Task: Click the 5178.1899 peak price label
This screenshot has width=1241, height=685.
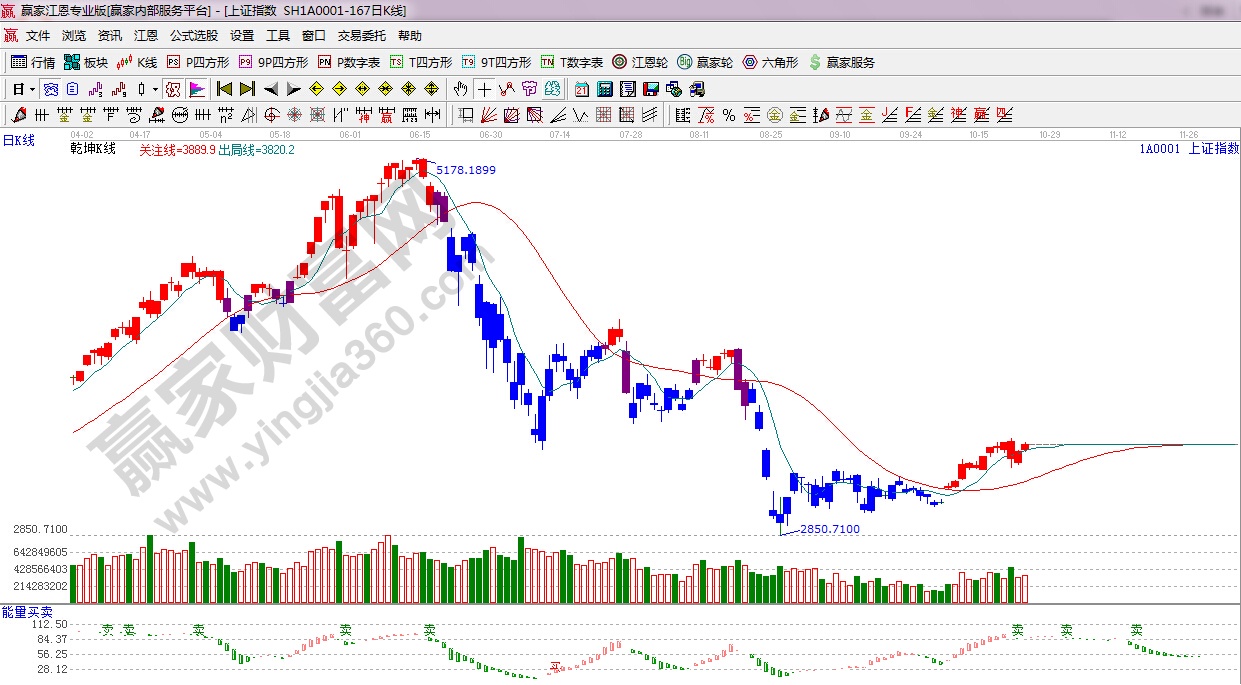Action: coord(466,170)
